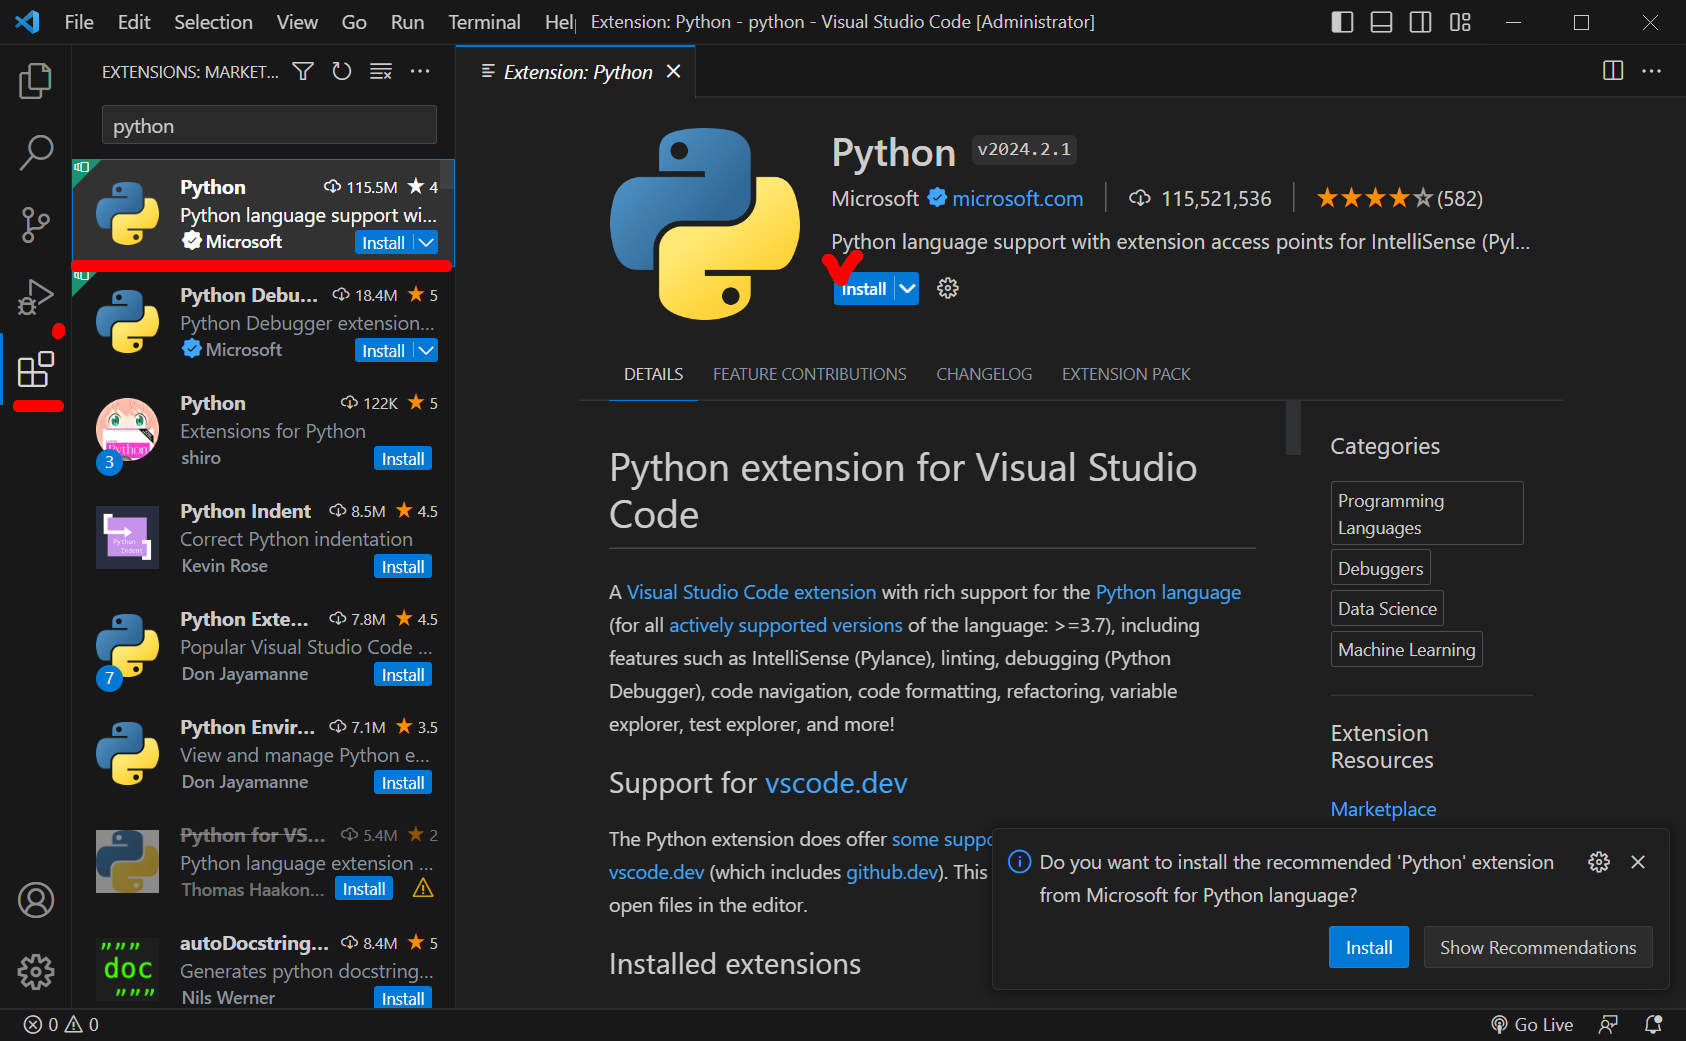Open Install dropdown arrow on Python details page
This screenshot has width=1686, height=1041.
click(x=907, y=289)
